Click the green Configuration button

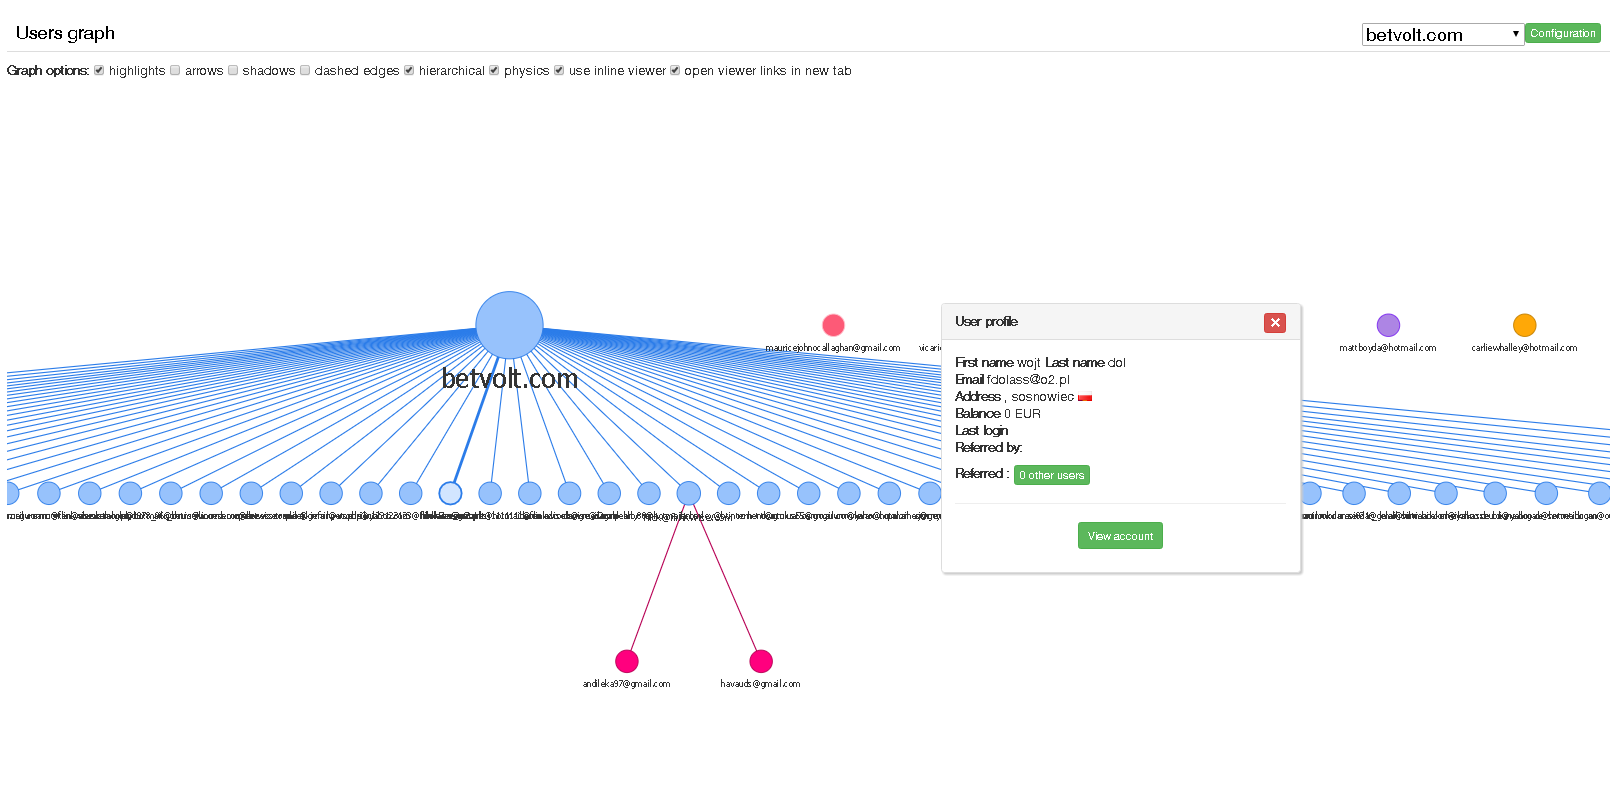coord(1562,33)
